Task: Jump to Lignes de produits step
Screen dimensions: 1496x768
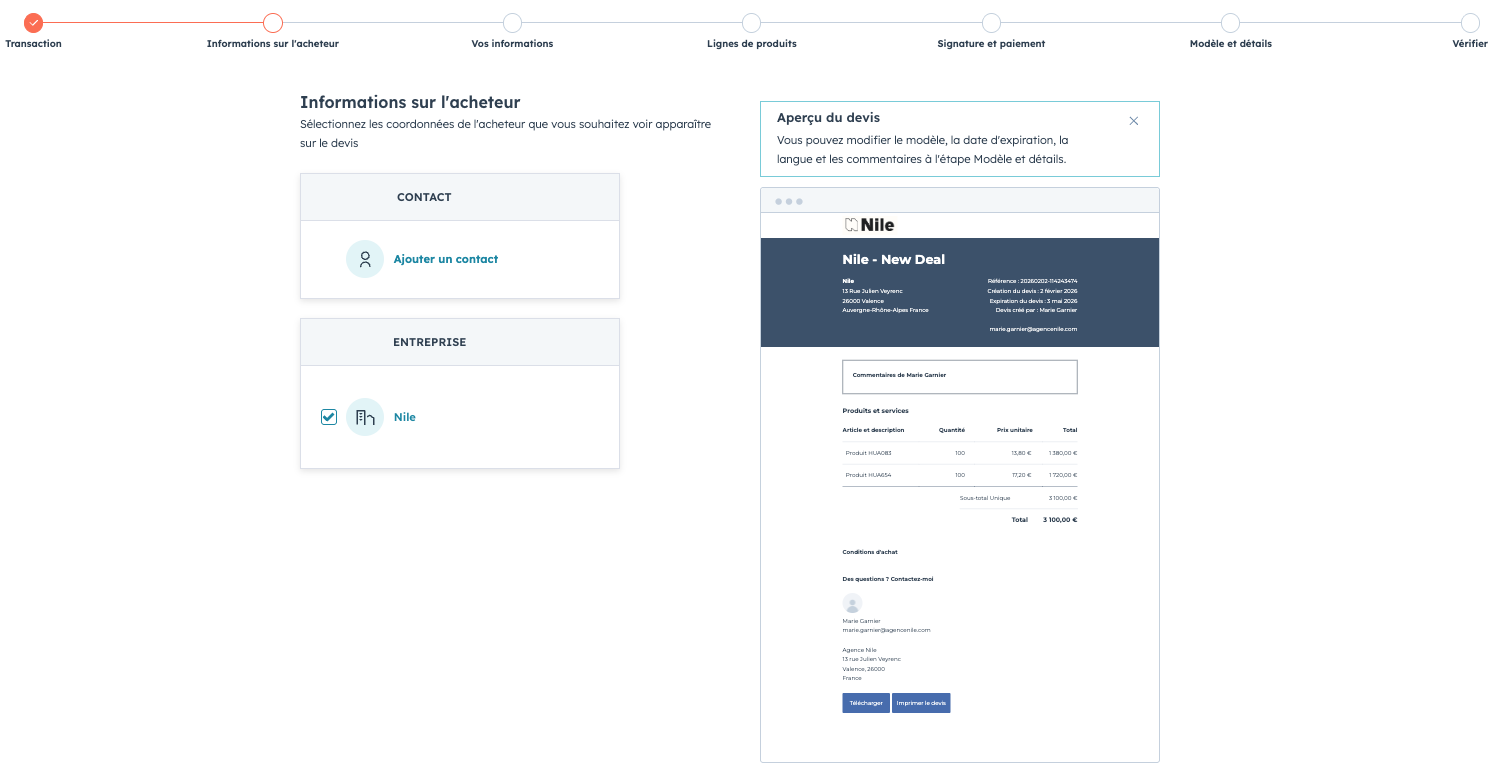Action: [x=751, y=23]
